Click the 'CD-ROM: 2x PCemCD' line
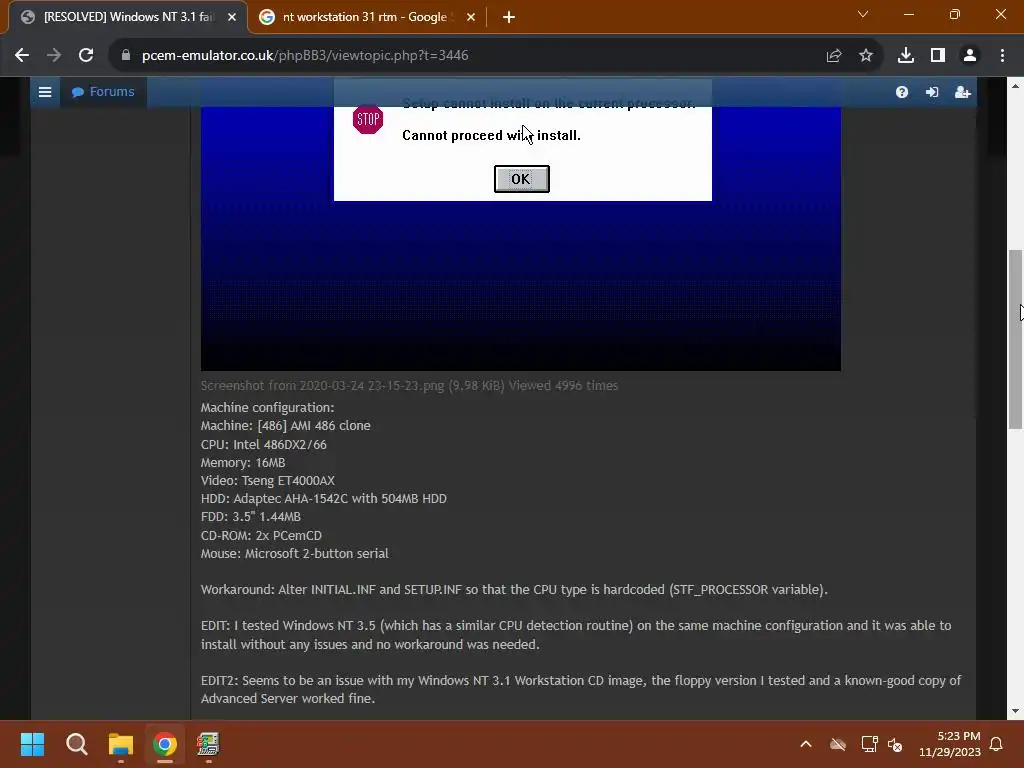Screen dimensions: 1024x768 click(261, 536)
